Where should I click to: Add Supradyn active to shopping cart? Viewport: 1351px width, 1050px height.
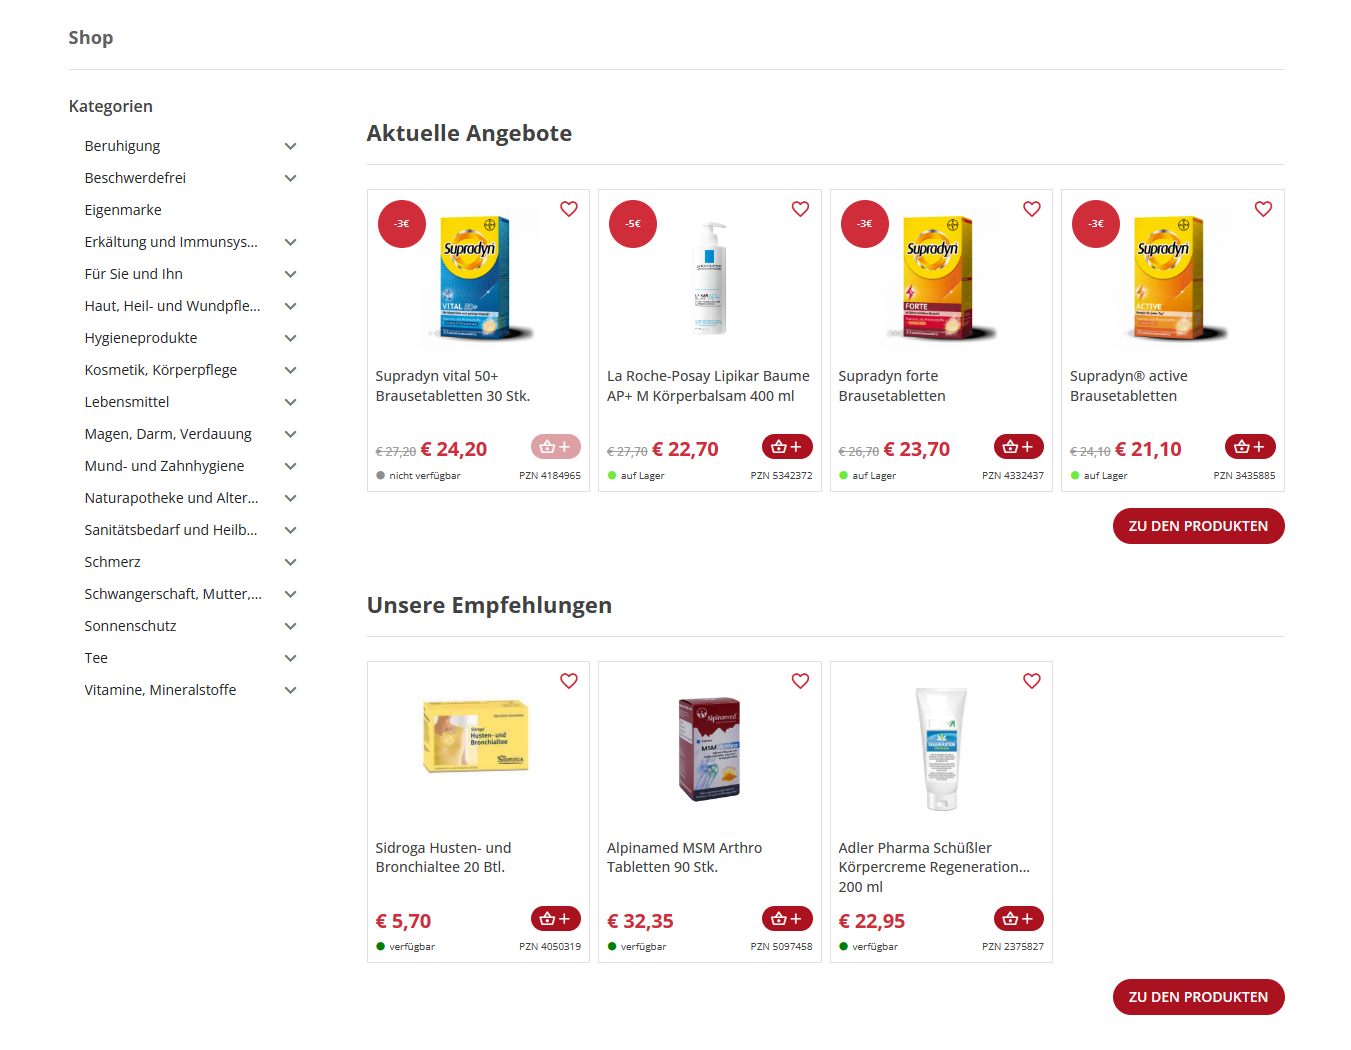pos(1250,447)
